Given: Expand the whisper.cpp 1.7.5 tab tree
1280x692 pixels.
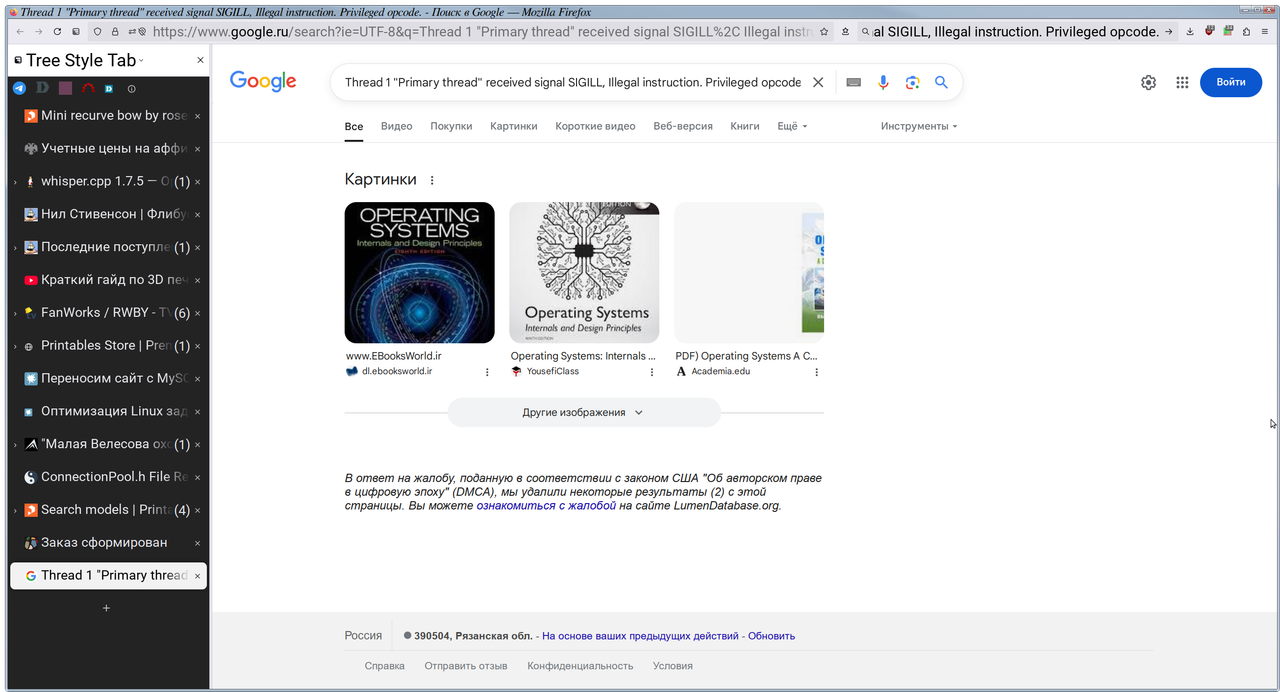Looking at the screenshot, I should click(15, 182).
